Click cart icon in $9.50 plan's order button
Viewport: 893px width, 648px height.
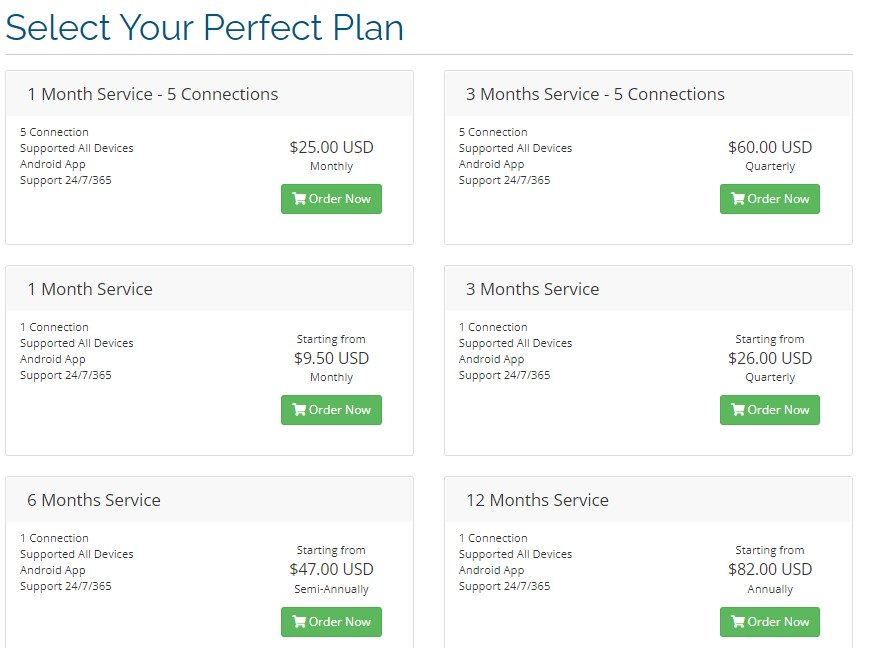click(298, 410)
